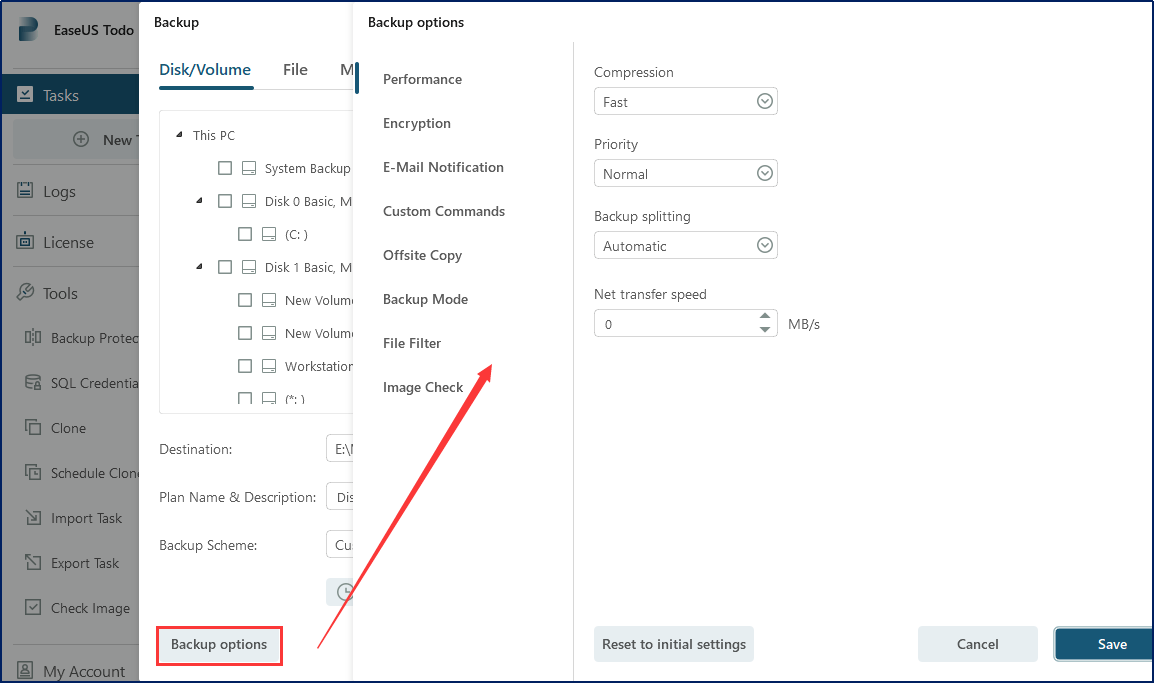
Task: Click the Export Task icon
Action: (x=33, y=563)
